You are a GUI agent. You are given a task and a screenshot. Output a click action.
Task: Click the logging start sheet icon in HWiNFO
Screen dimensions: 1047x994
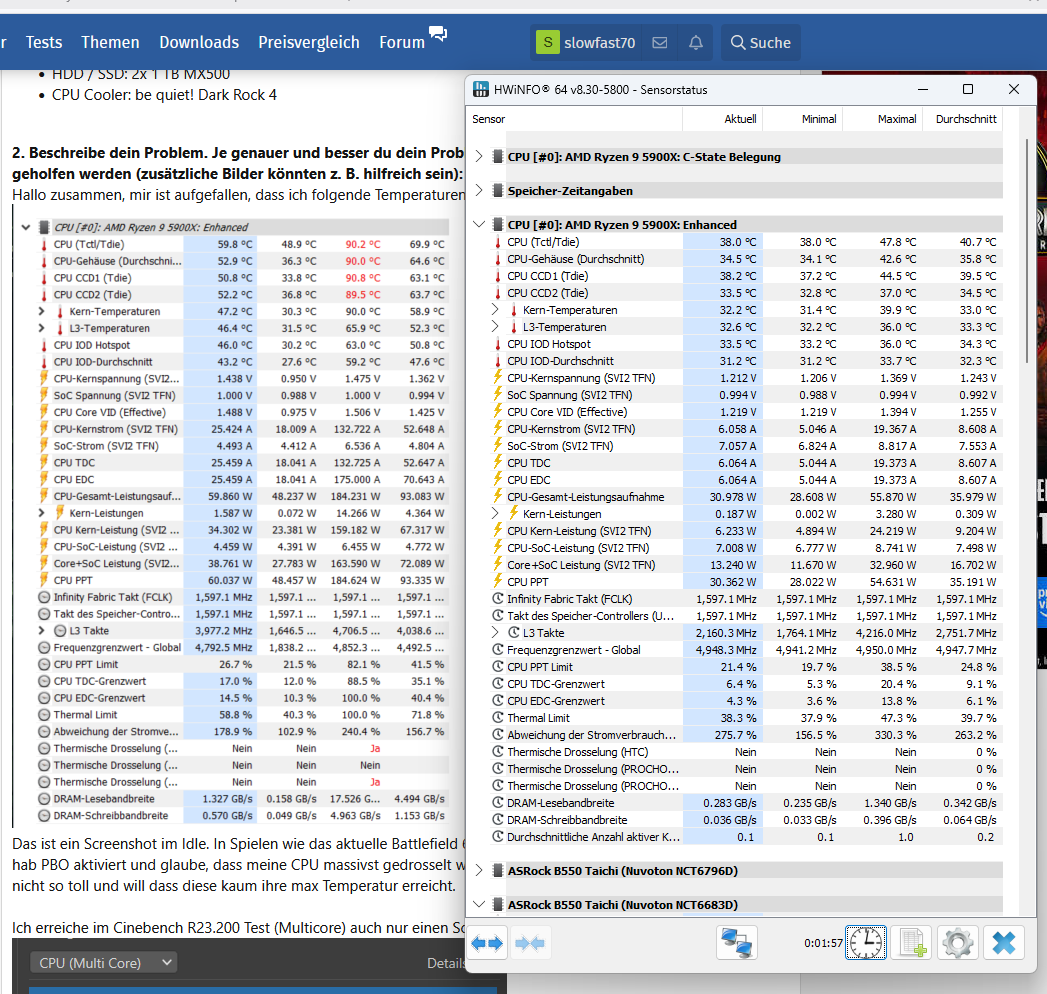click(911, 943)
